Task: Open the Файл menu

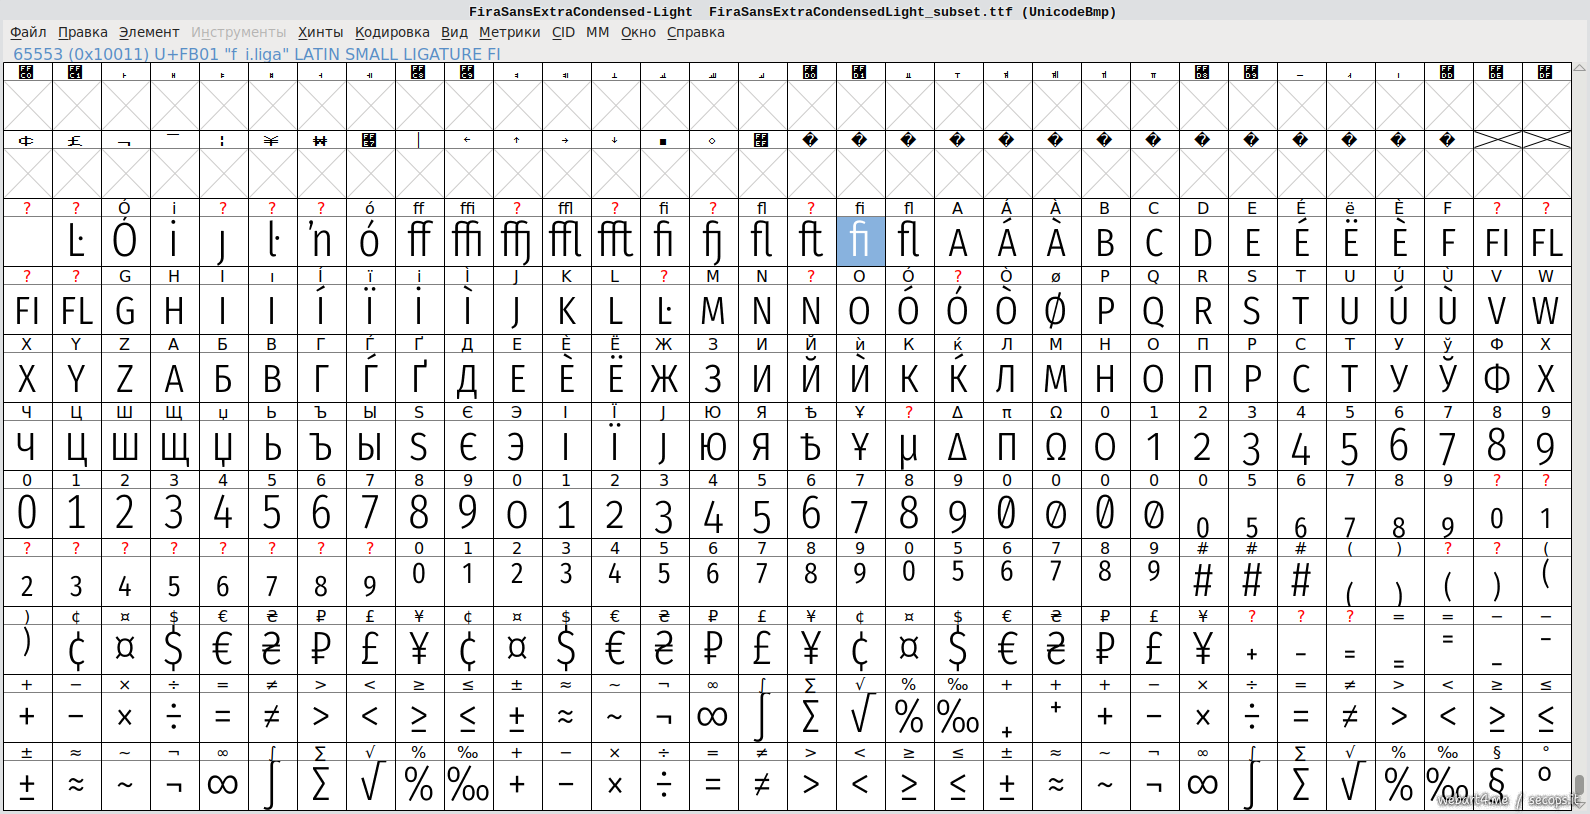Action: (28, 32)
